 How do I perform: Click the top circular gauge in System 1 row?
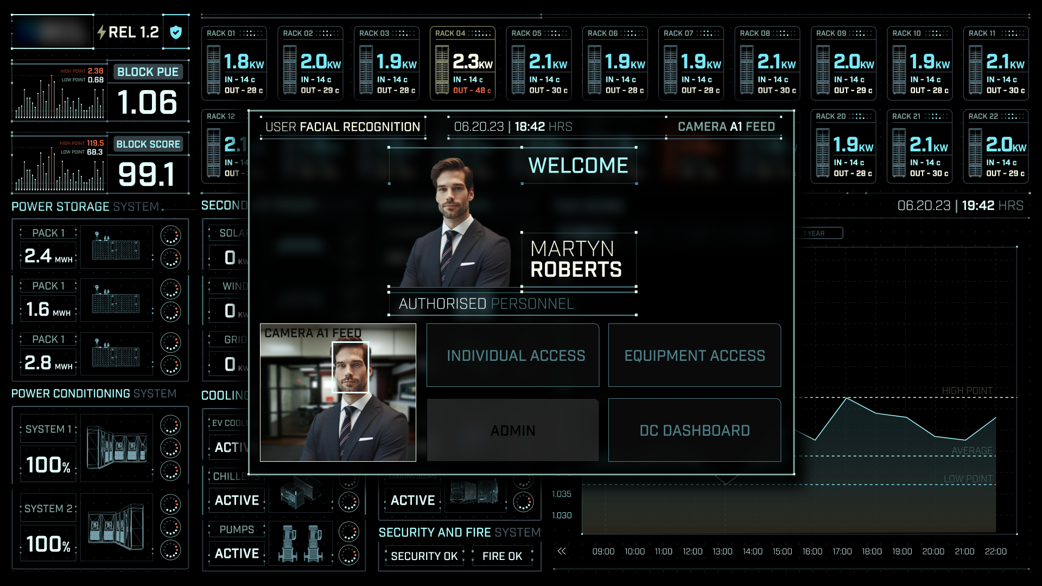tap(171, 425)
